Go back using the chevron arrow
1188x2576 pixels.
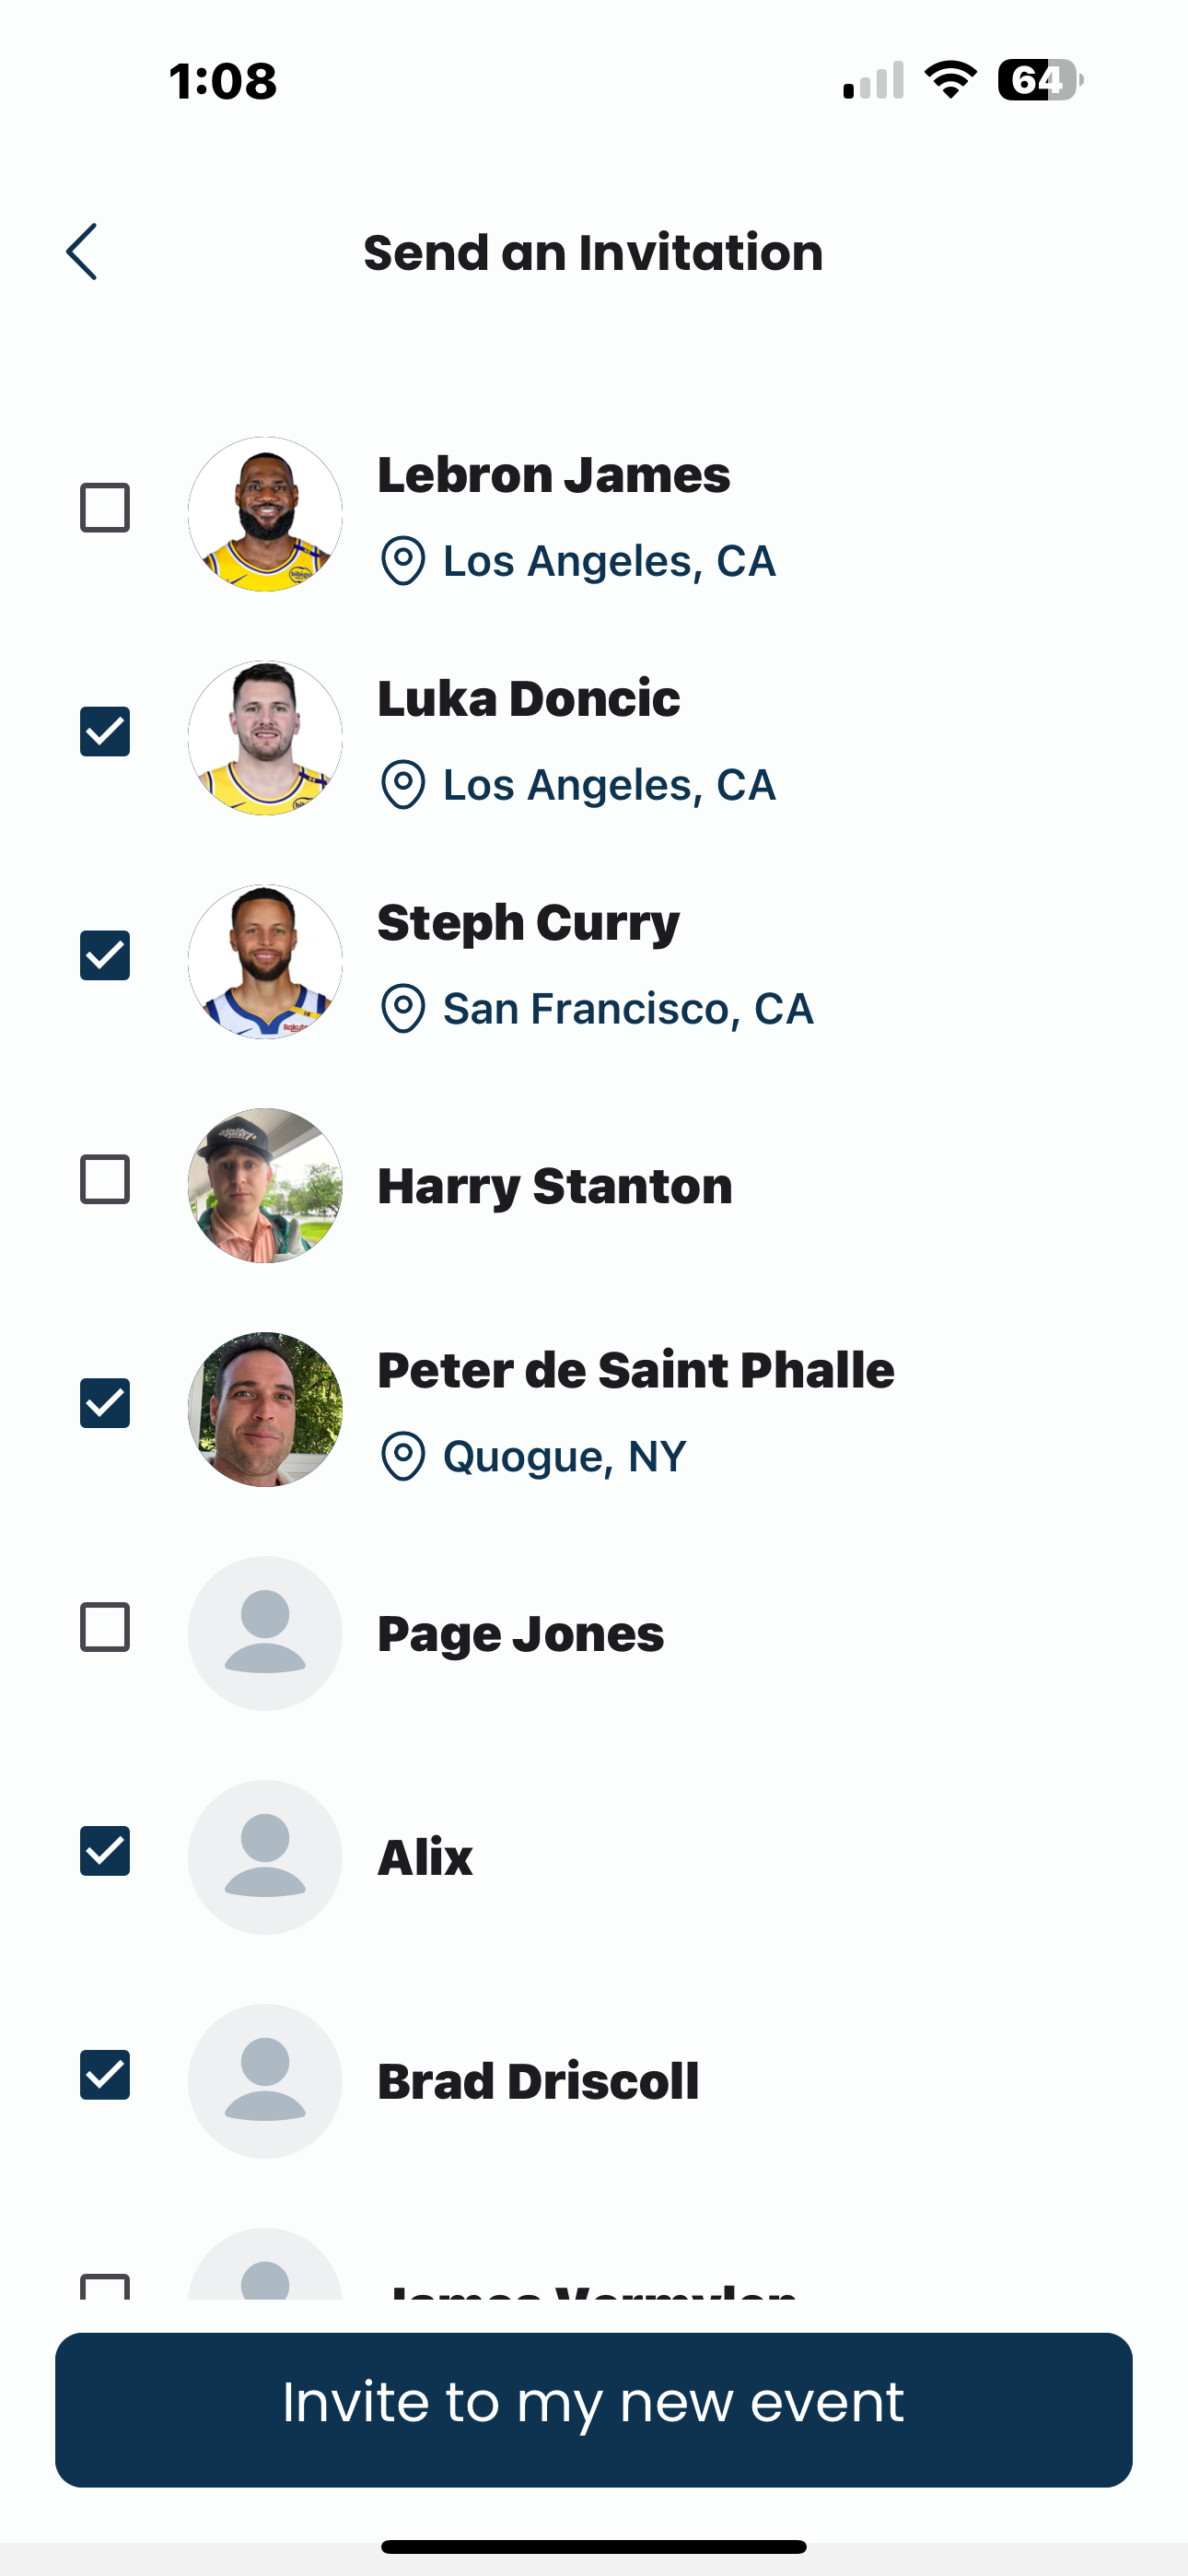click(x=82, y=252)
